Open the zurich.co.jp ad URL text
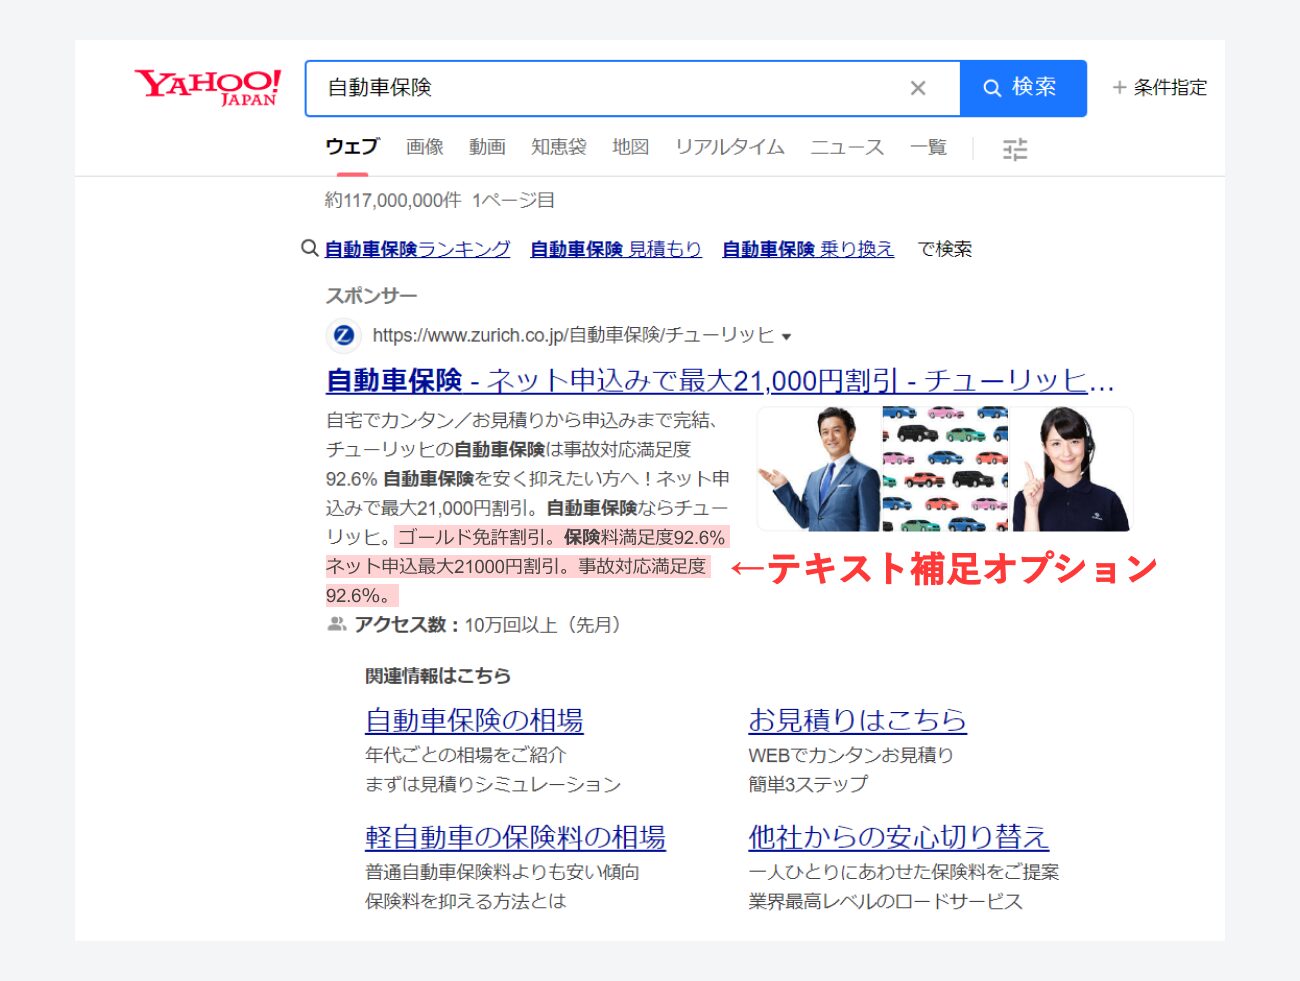 click(573, 335)
